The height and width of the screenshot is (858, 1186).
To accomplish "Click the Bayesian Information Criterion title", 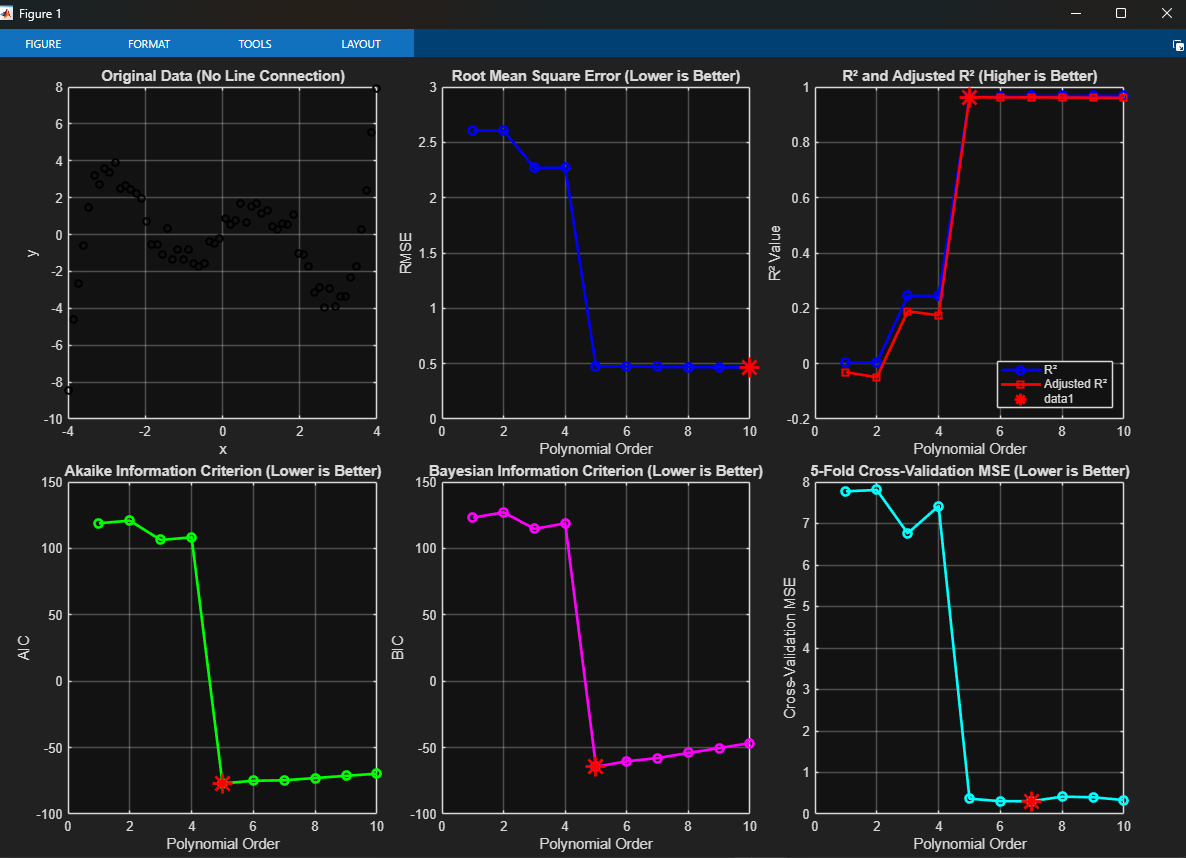I will pyautogui.click(x=596, y=471).
